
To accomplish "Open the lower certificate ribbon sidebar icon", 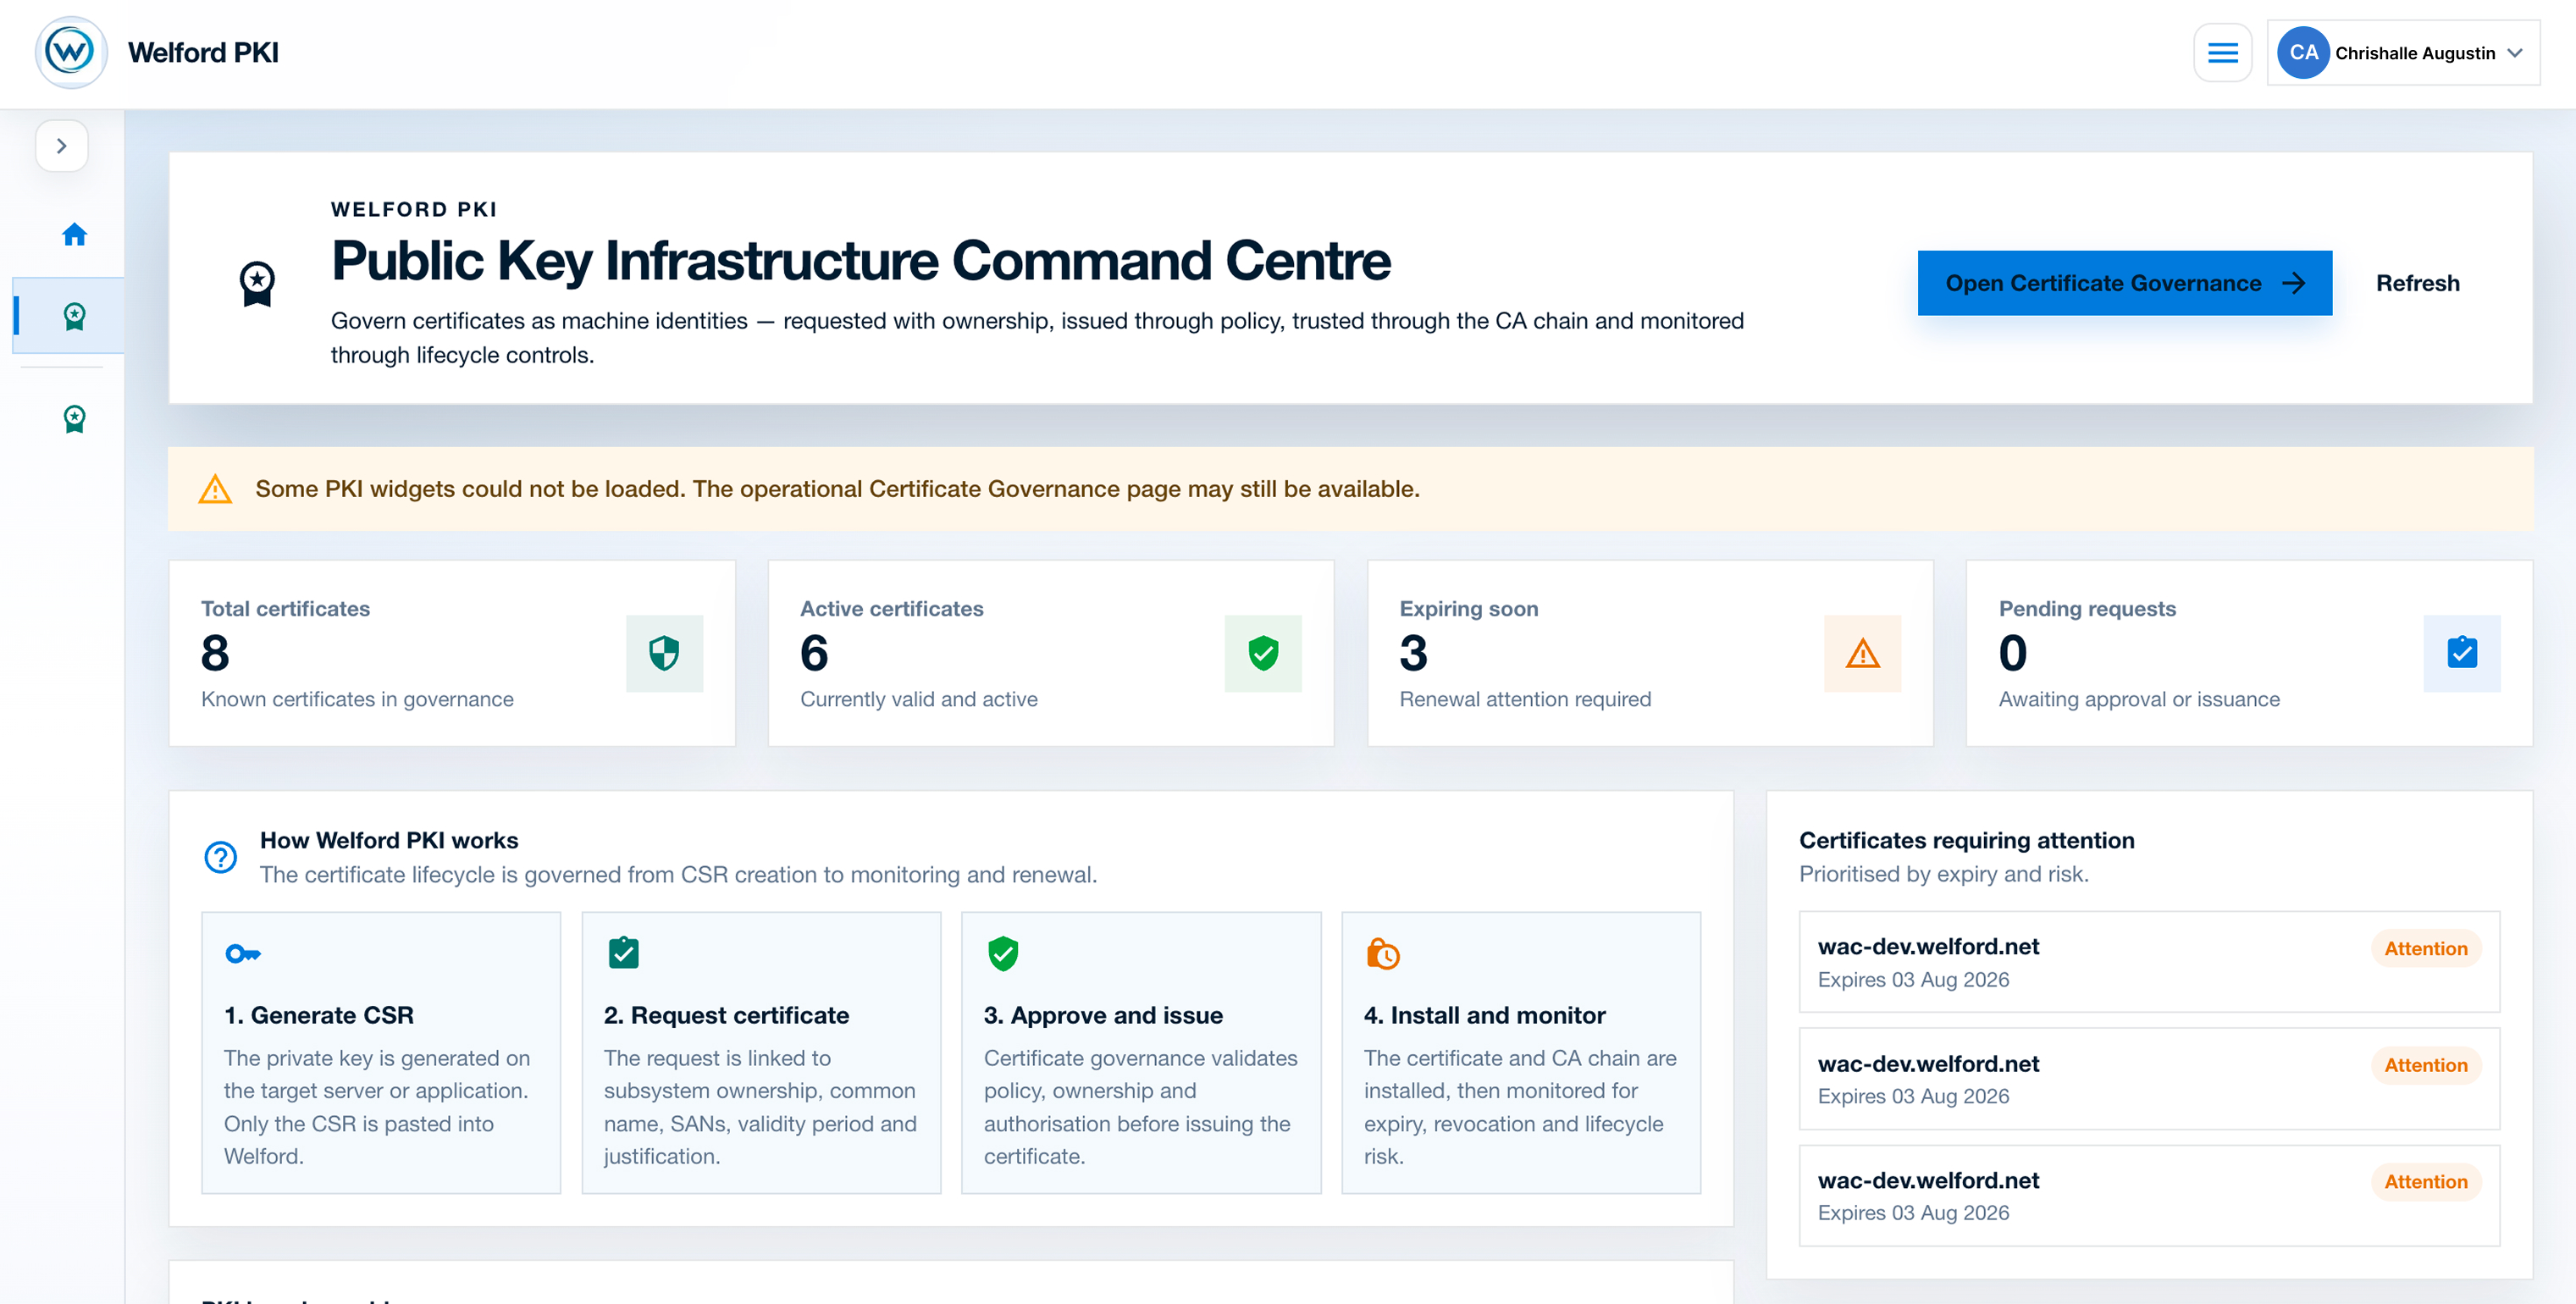I will pos(74,418).
